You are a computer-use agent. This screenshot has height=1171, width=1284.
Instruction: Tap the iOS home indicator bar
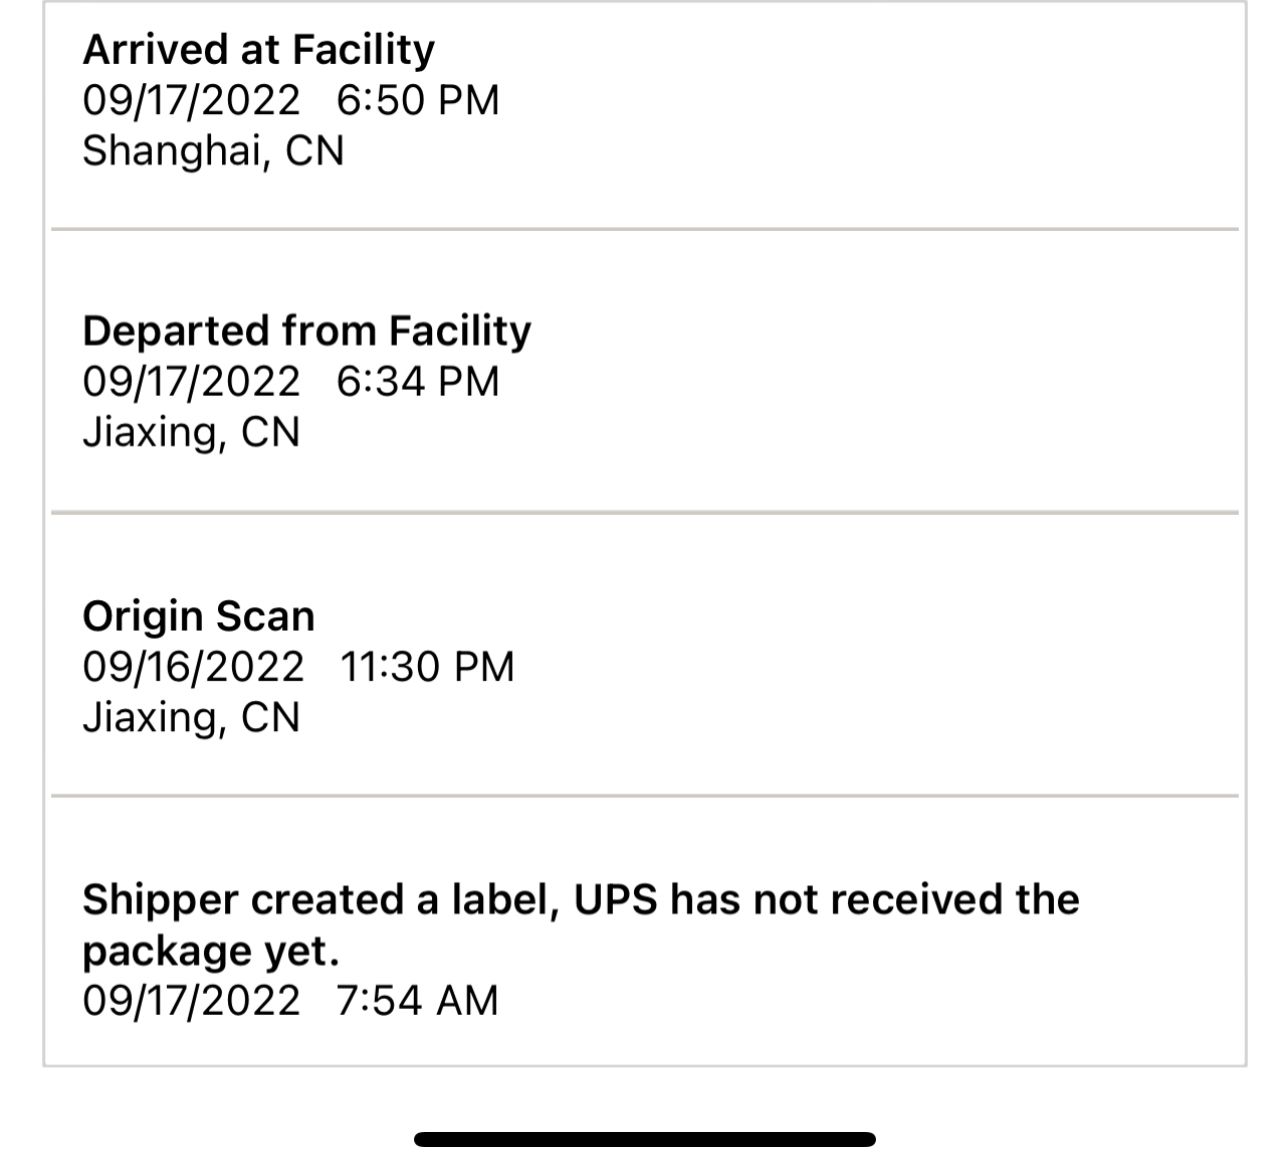point(645,1139)
